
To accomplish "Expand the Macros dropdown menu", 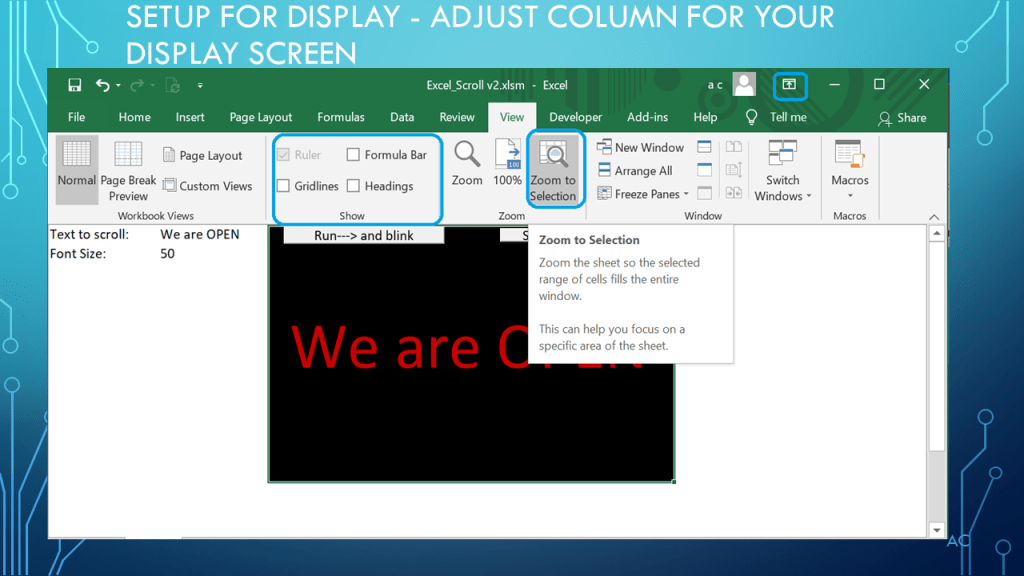I will [850, 172].
